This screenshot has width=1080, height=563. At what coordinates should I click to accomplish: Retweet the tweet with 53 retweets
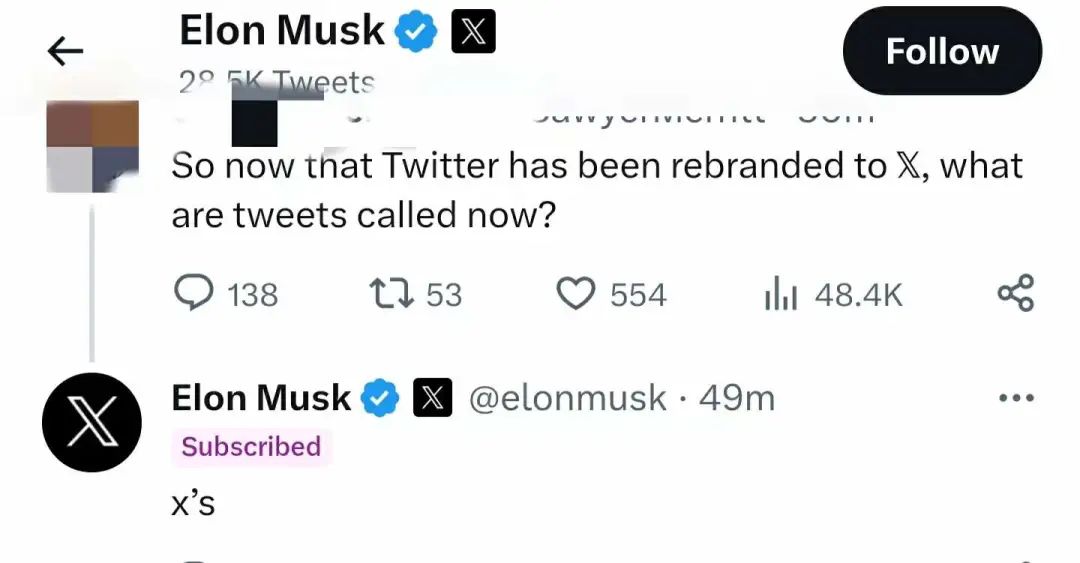click(388, 294)
